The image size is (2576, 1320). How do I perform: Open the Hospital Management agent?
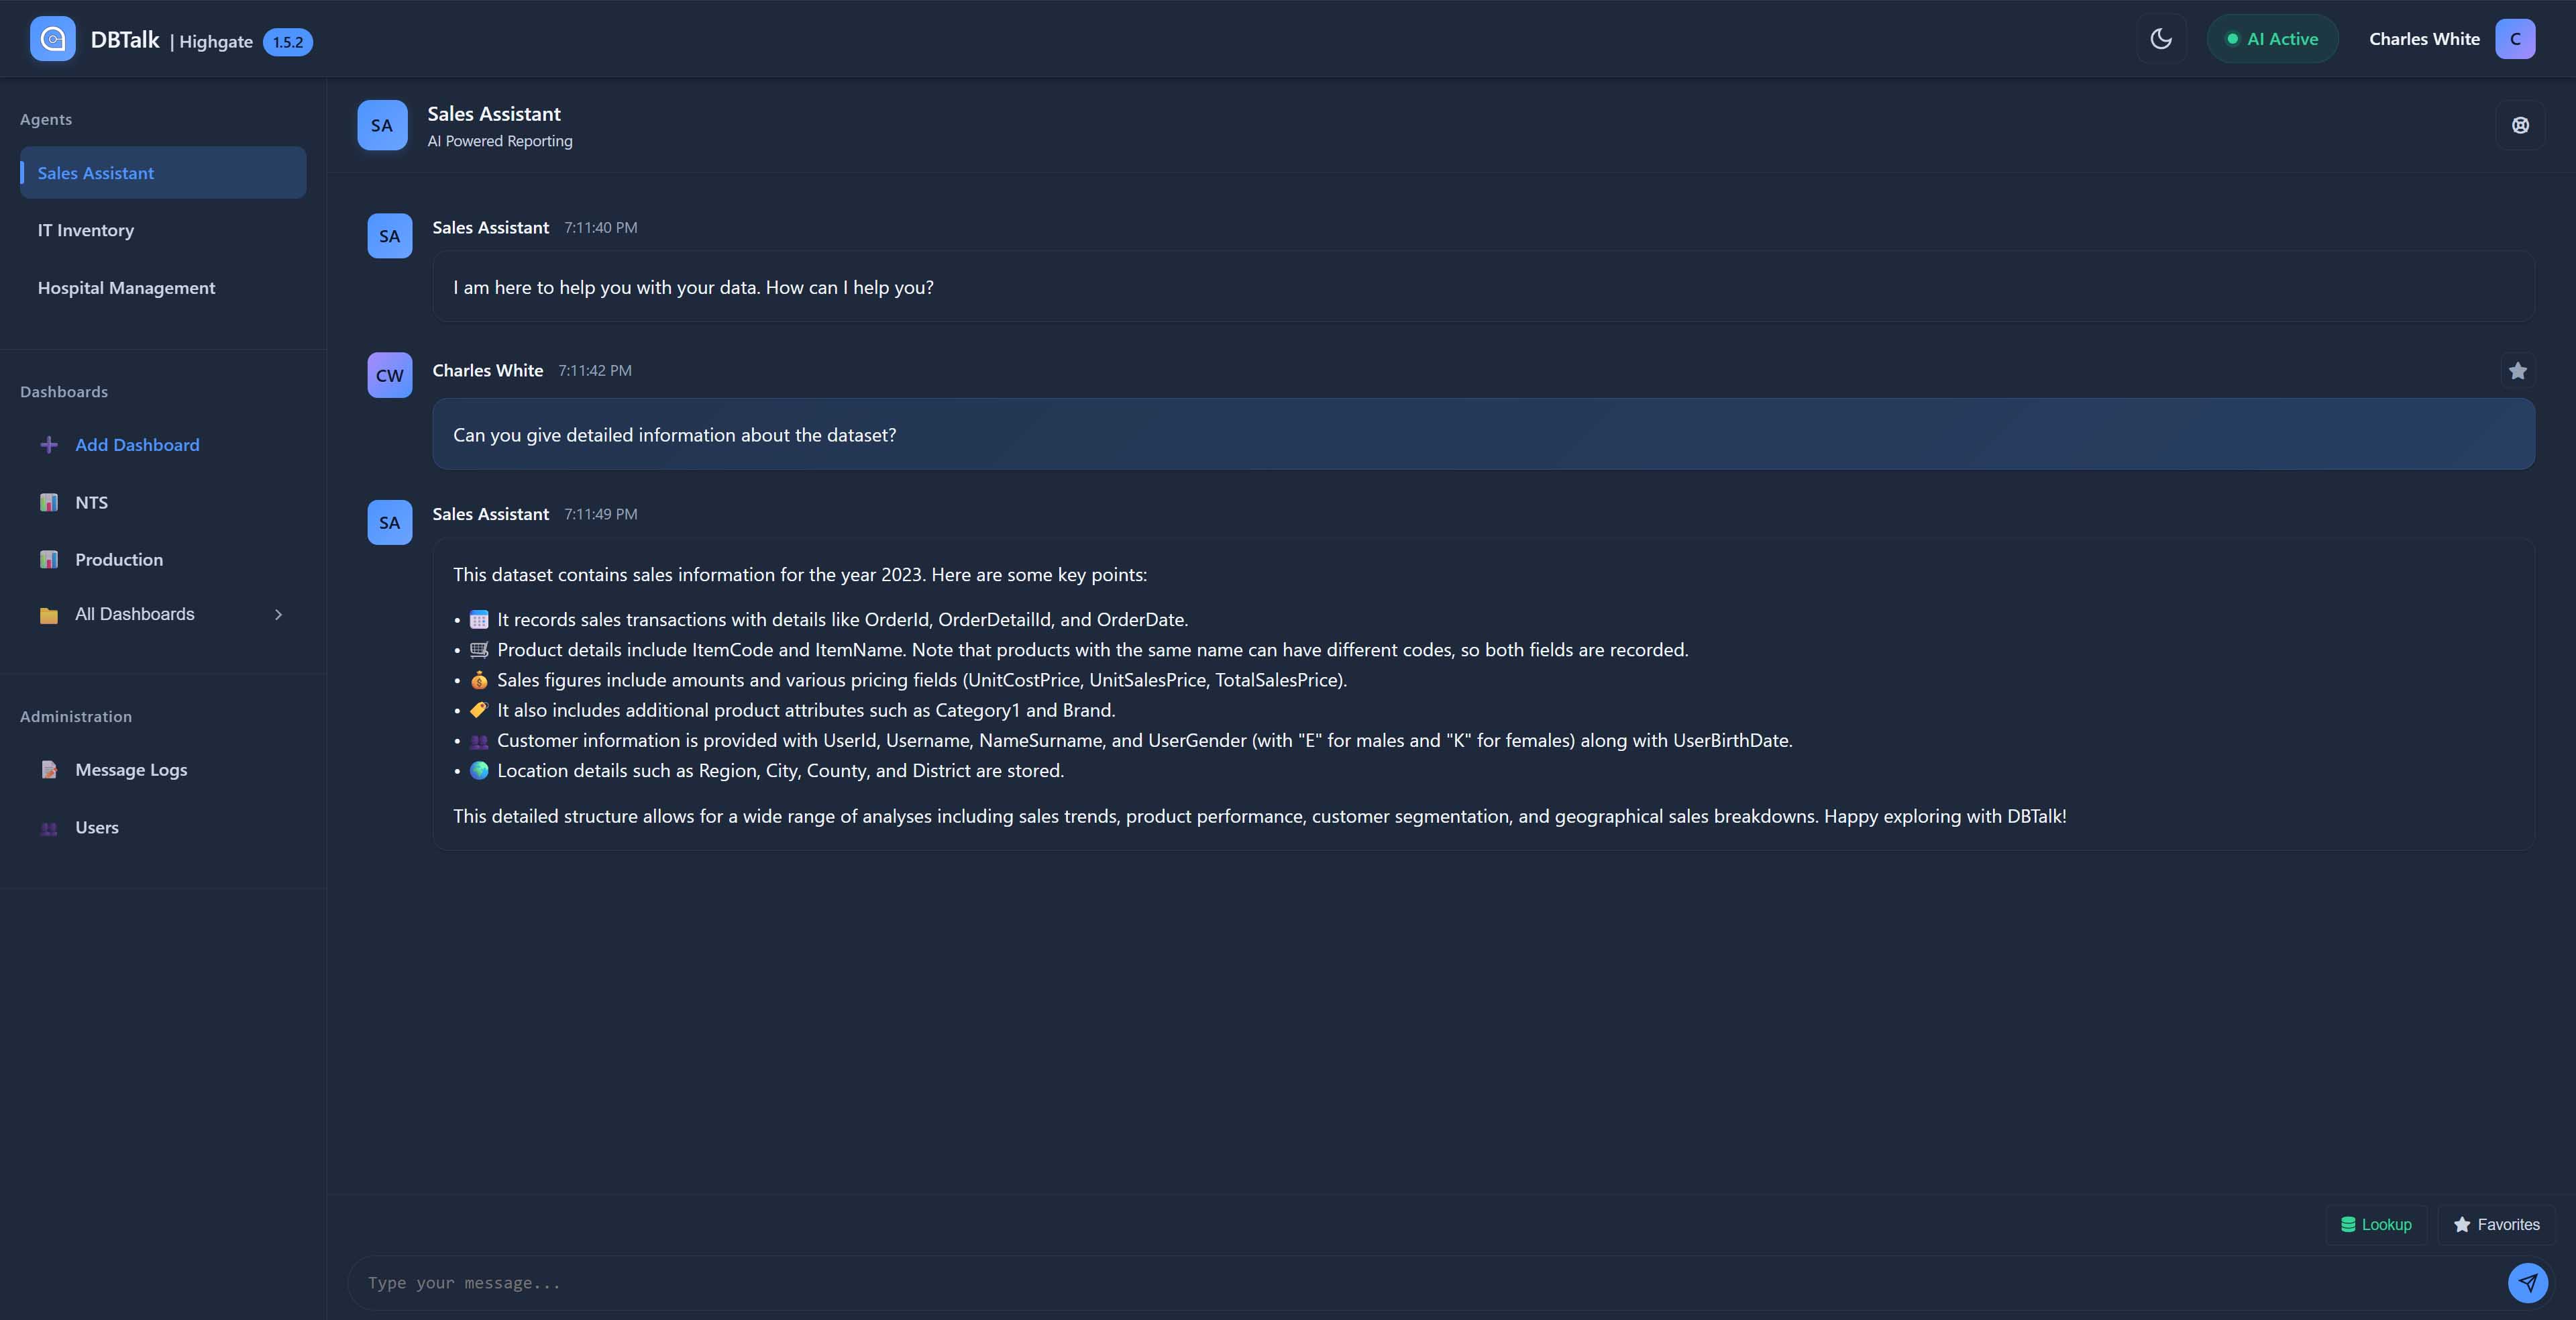click(x=126, y=288)
